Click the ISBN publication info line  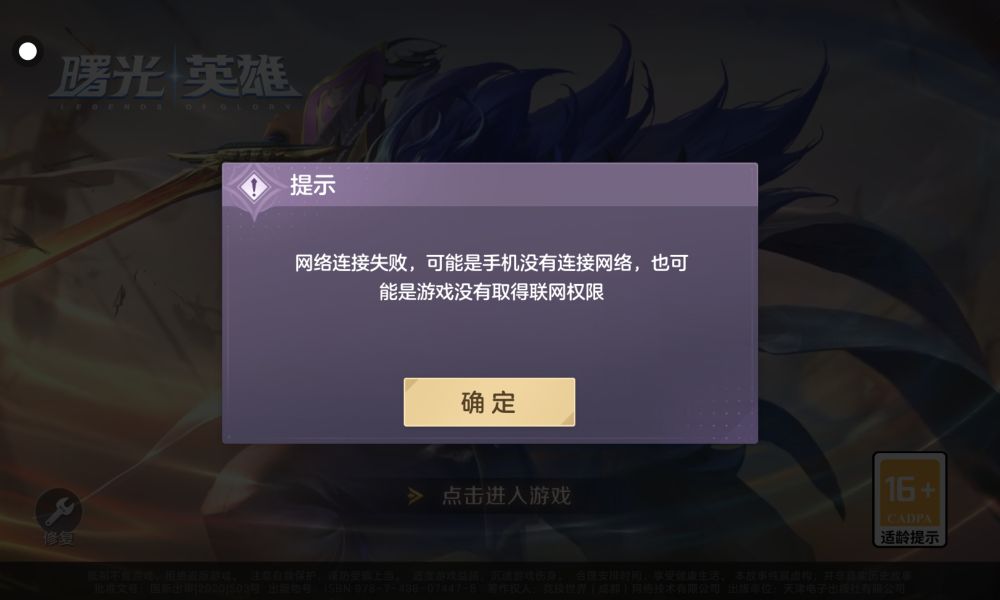[x=499, y=588]
